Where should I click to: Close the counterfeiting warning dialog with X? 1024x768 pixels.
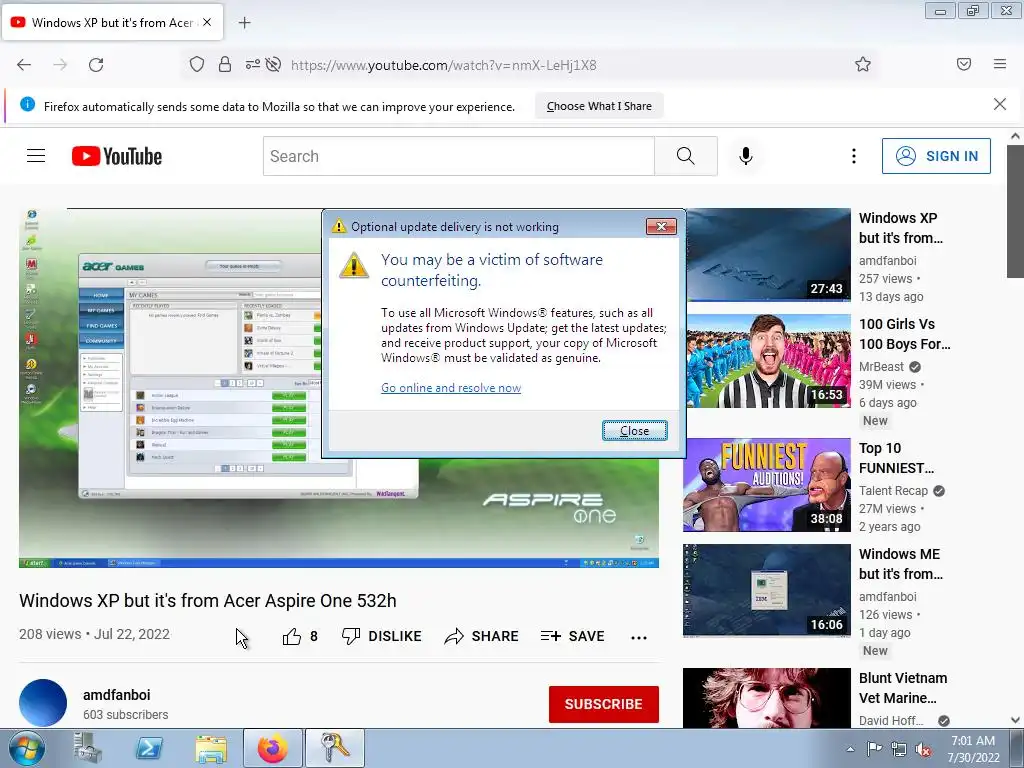[661, 227]
